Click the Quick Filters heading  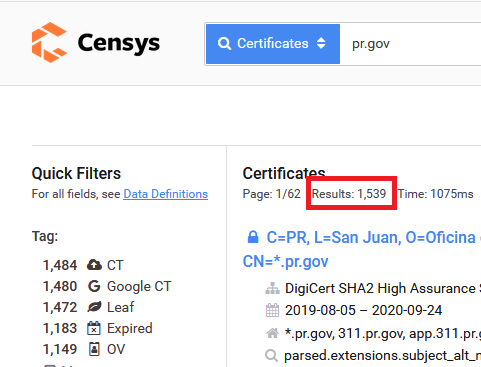pyautogui.click(x=76, y=173)
